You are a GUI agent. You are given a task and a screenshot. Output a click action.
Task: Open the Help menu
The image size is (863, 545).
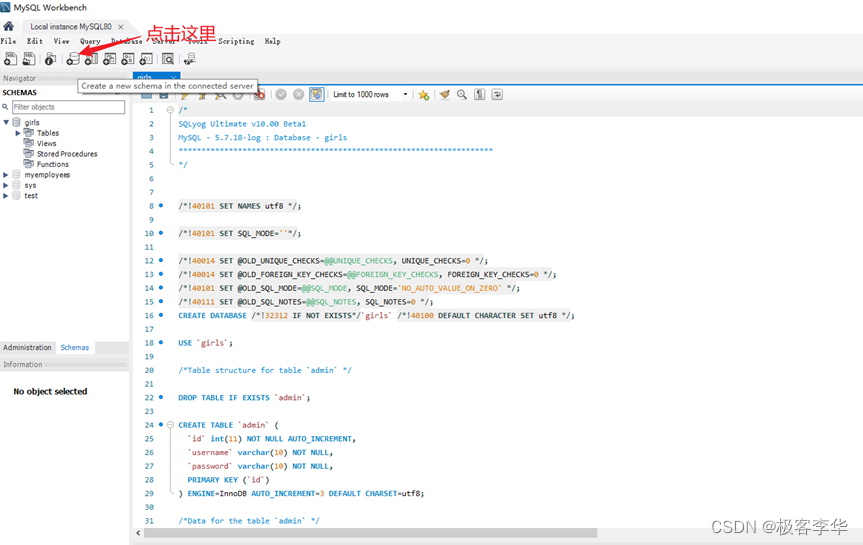point(272,41)
